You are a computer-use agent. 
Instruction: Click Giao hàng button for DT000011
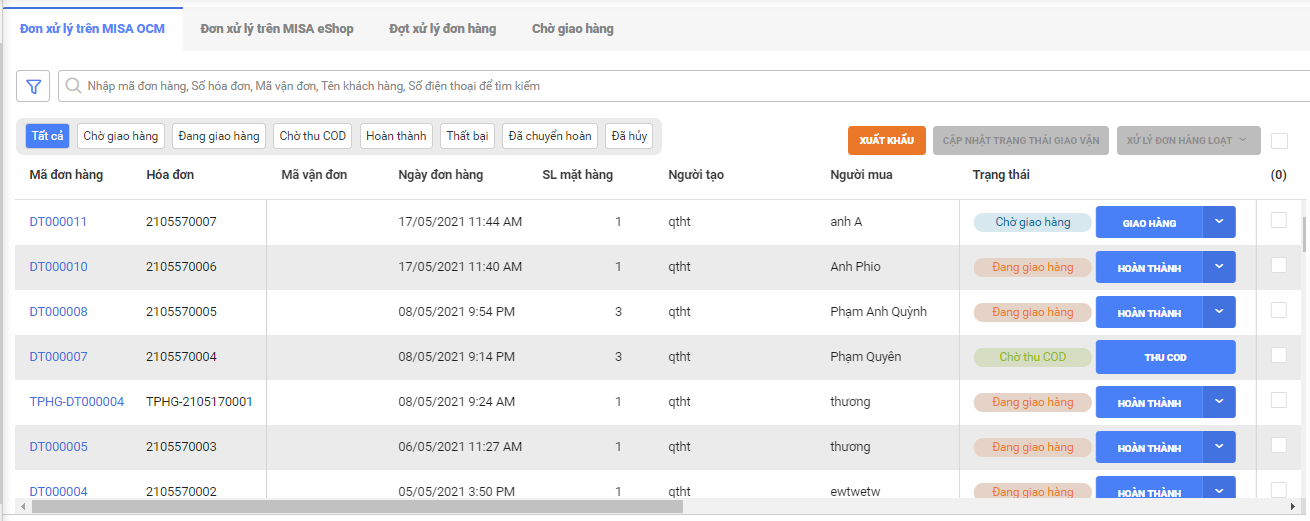pos(1149,222)
